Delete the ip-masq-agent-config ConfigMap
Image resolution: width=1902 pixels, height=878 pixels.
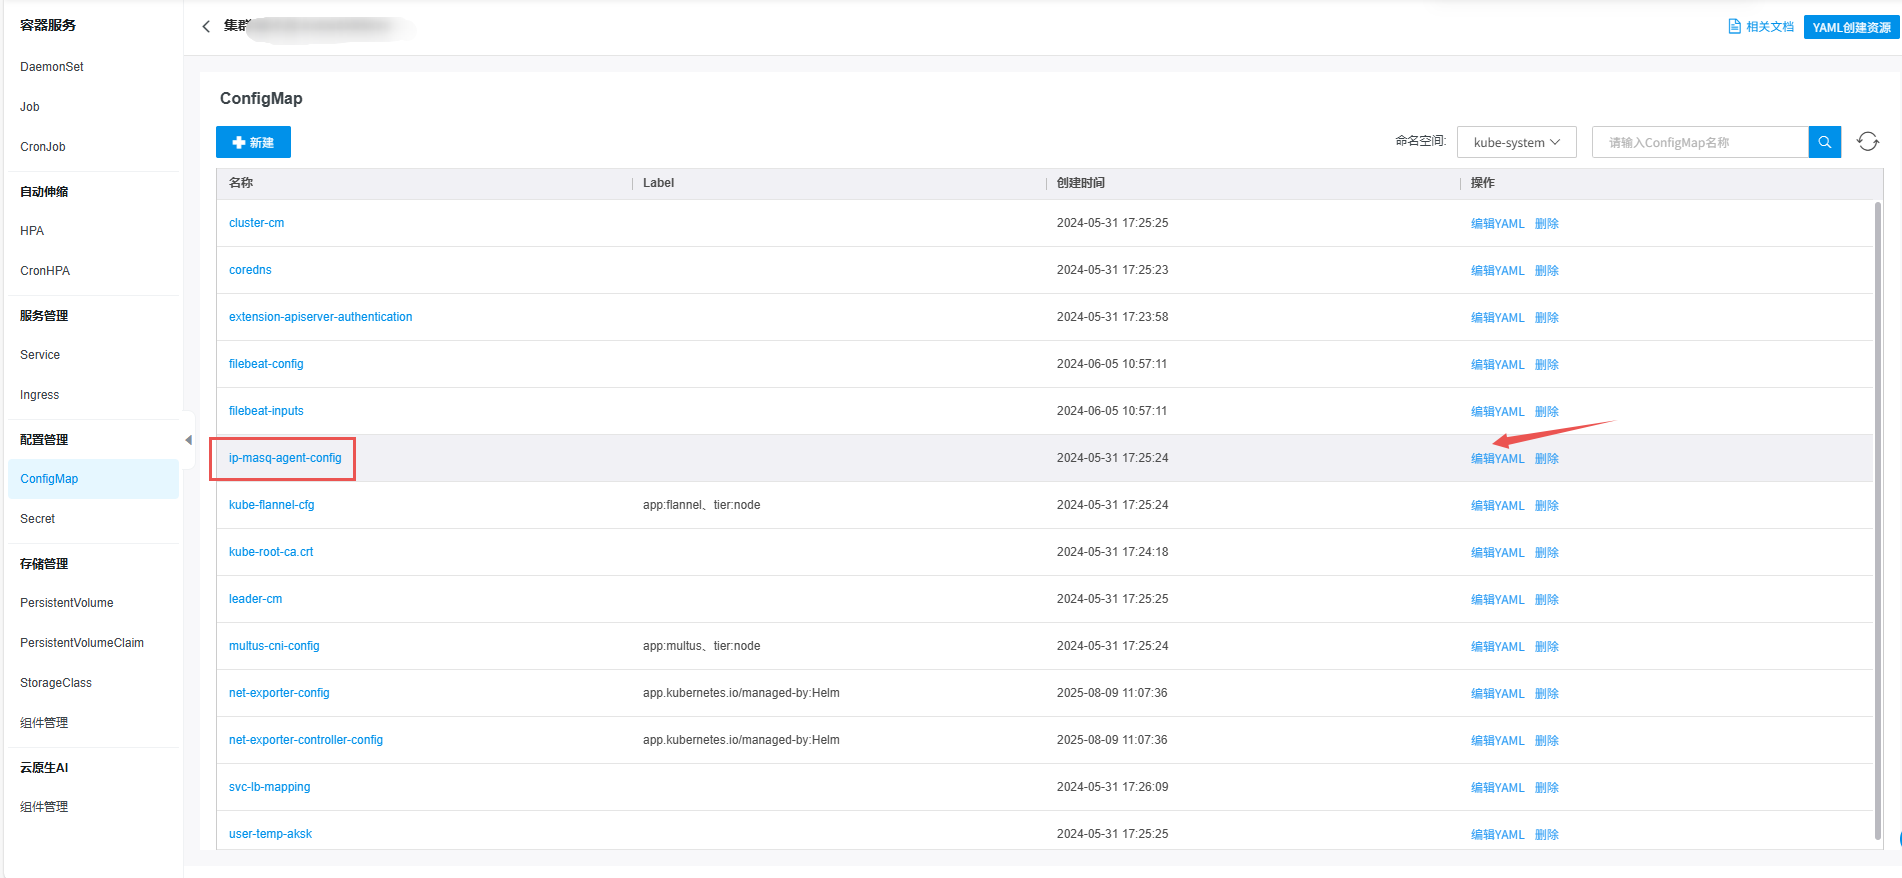[x=1547, y=459]
